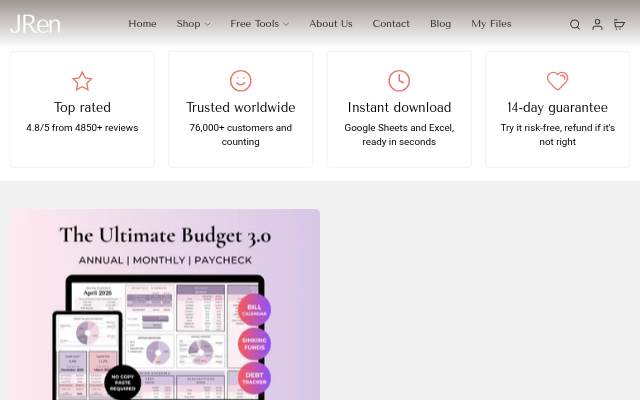
Task: Click the Sinking Funds badge on product image
Action: tap(254, 344)
